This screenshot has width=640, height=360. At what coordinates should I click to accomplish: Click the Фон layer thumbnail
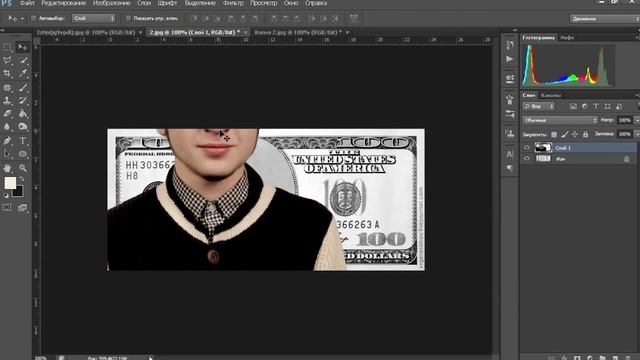(x=543, y=159)
